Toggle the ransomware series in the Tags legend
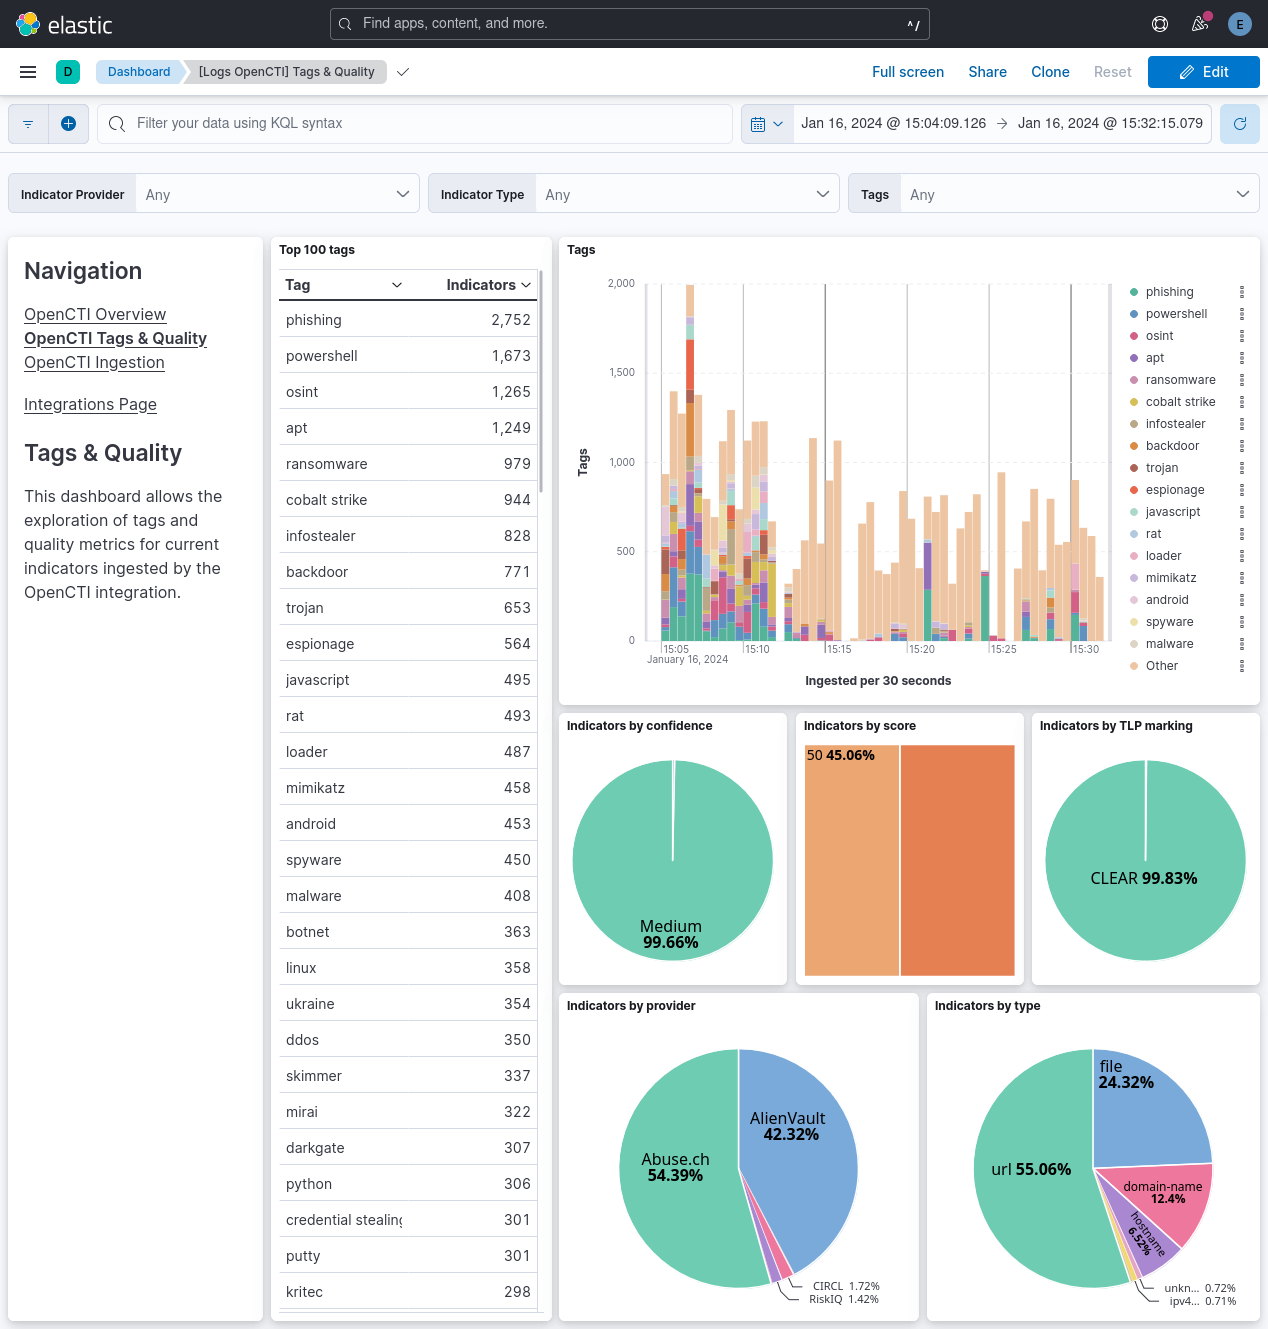The height and width of the screenshot is (1329, 1268). tap(1181, 379)
